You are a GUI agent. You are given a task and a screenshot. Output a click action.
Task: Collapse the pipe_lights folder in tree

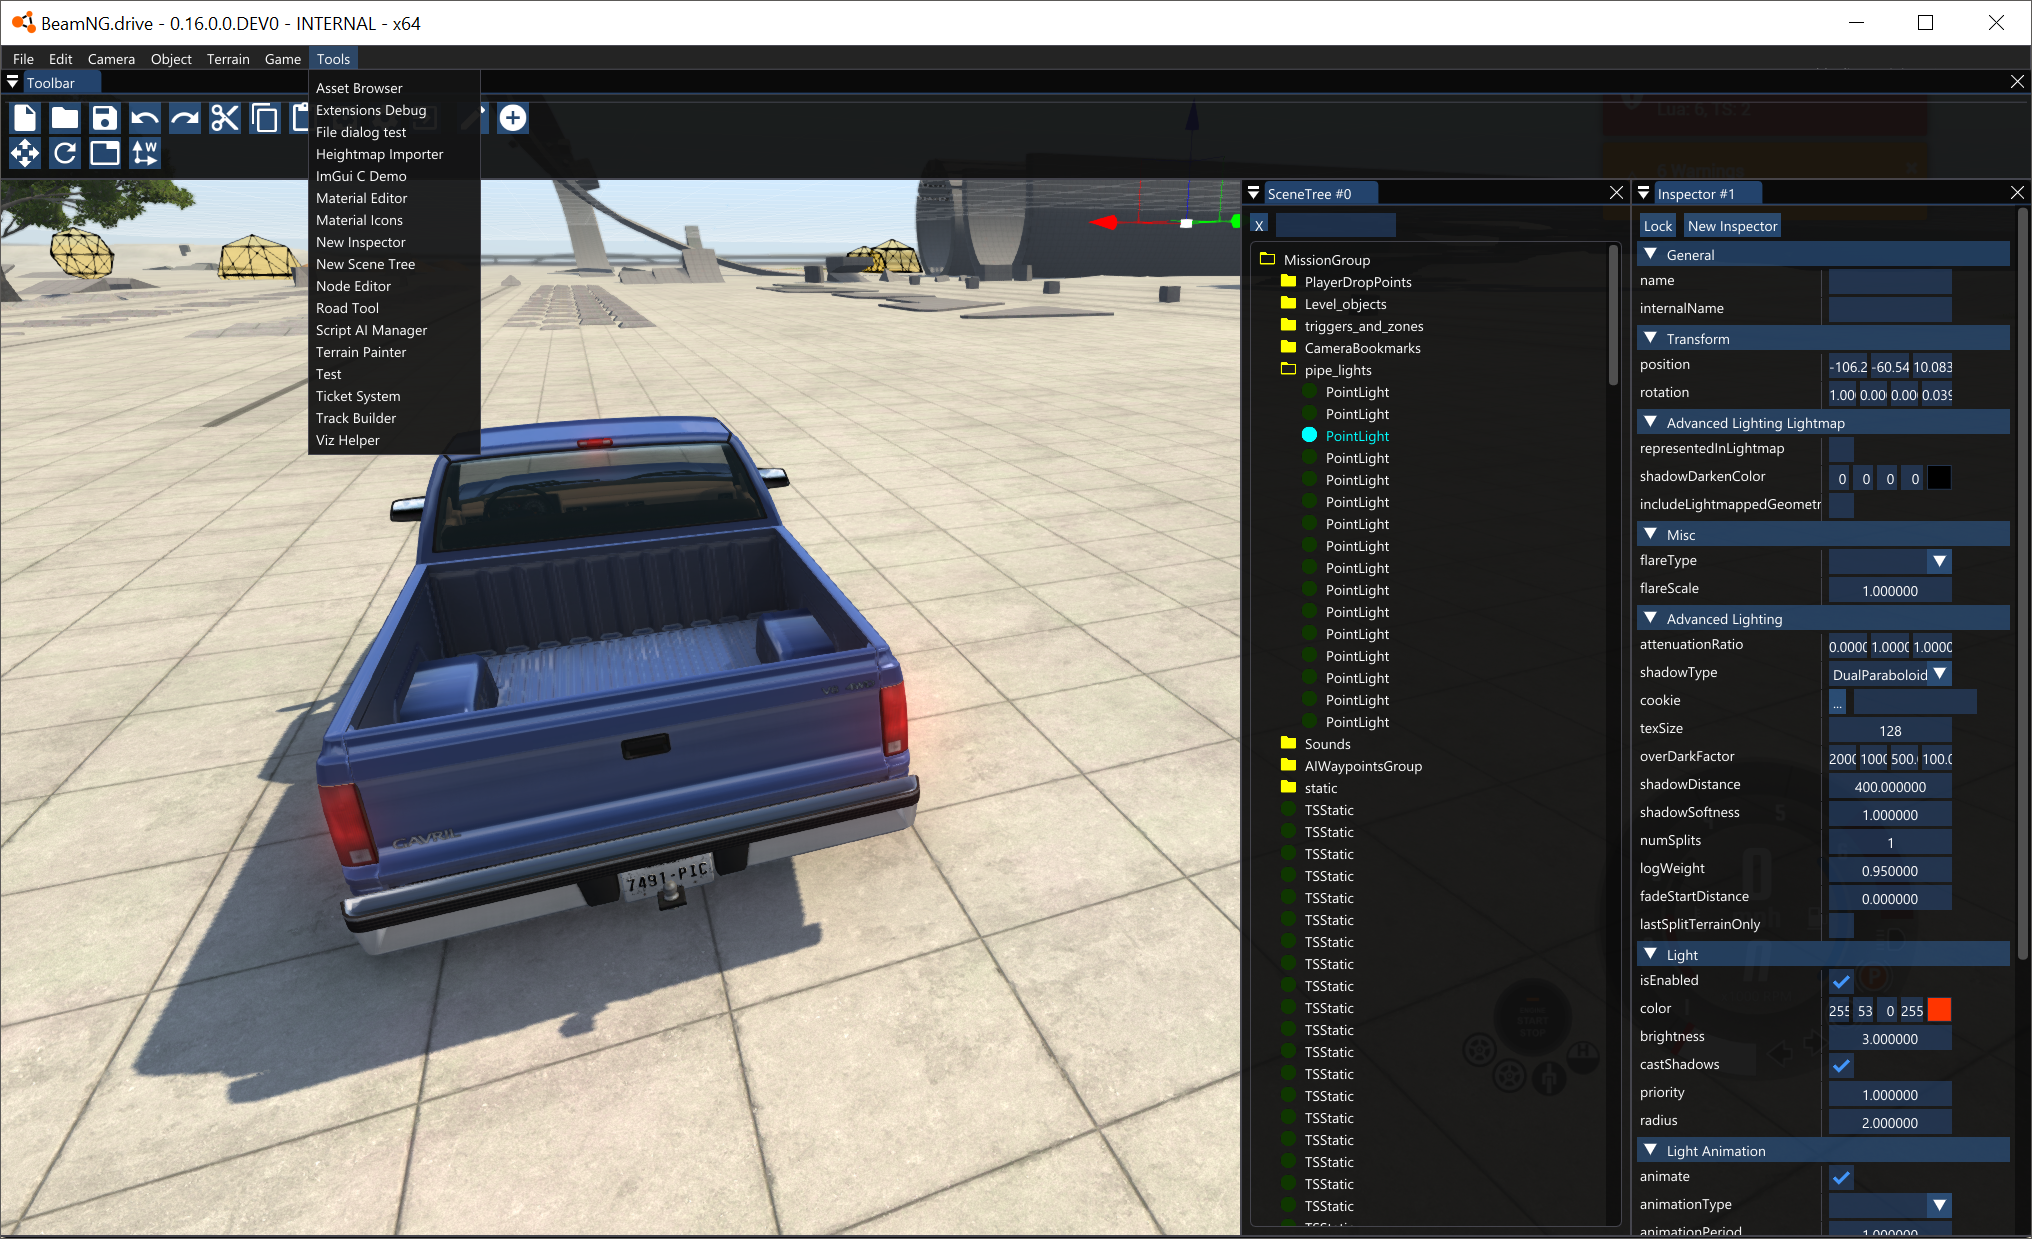[1289, 369]
